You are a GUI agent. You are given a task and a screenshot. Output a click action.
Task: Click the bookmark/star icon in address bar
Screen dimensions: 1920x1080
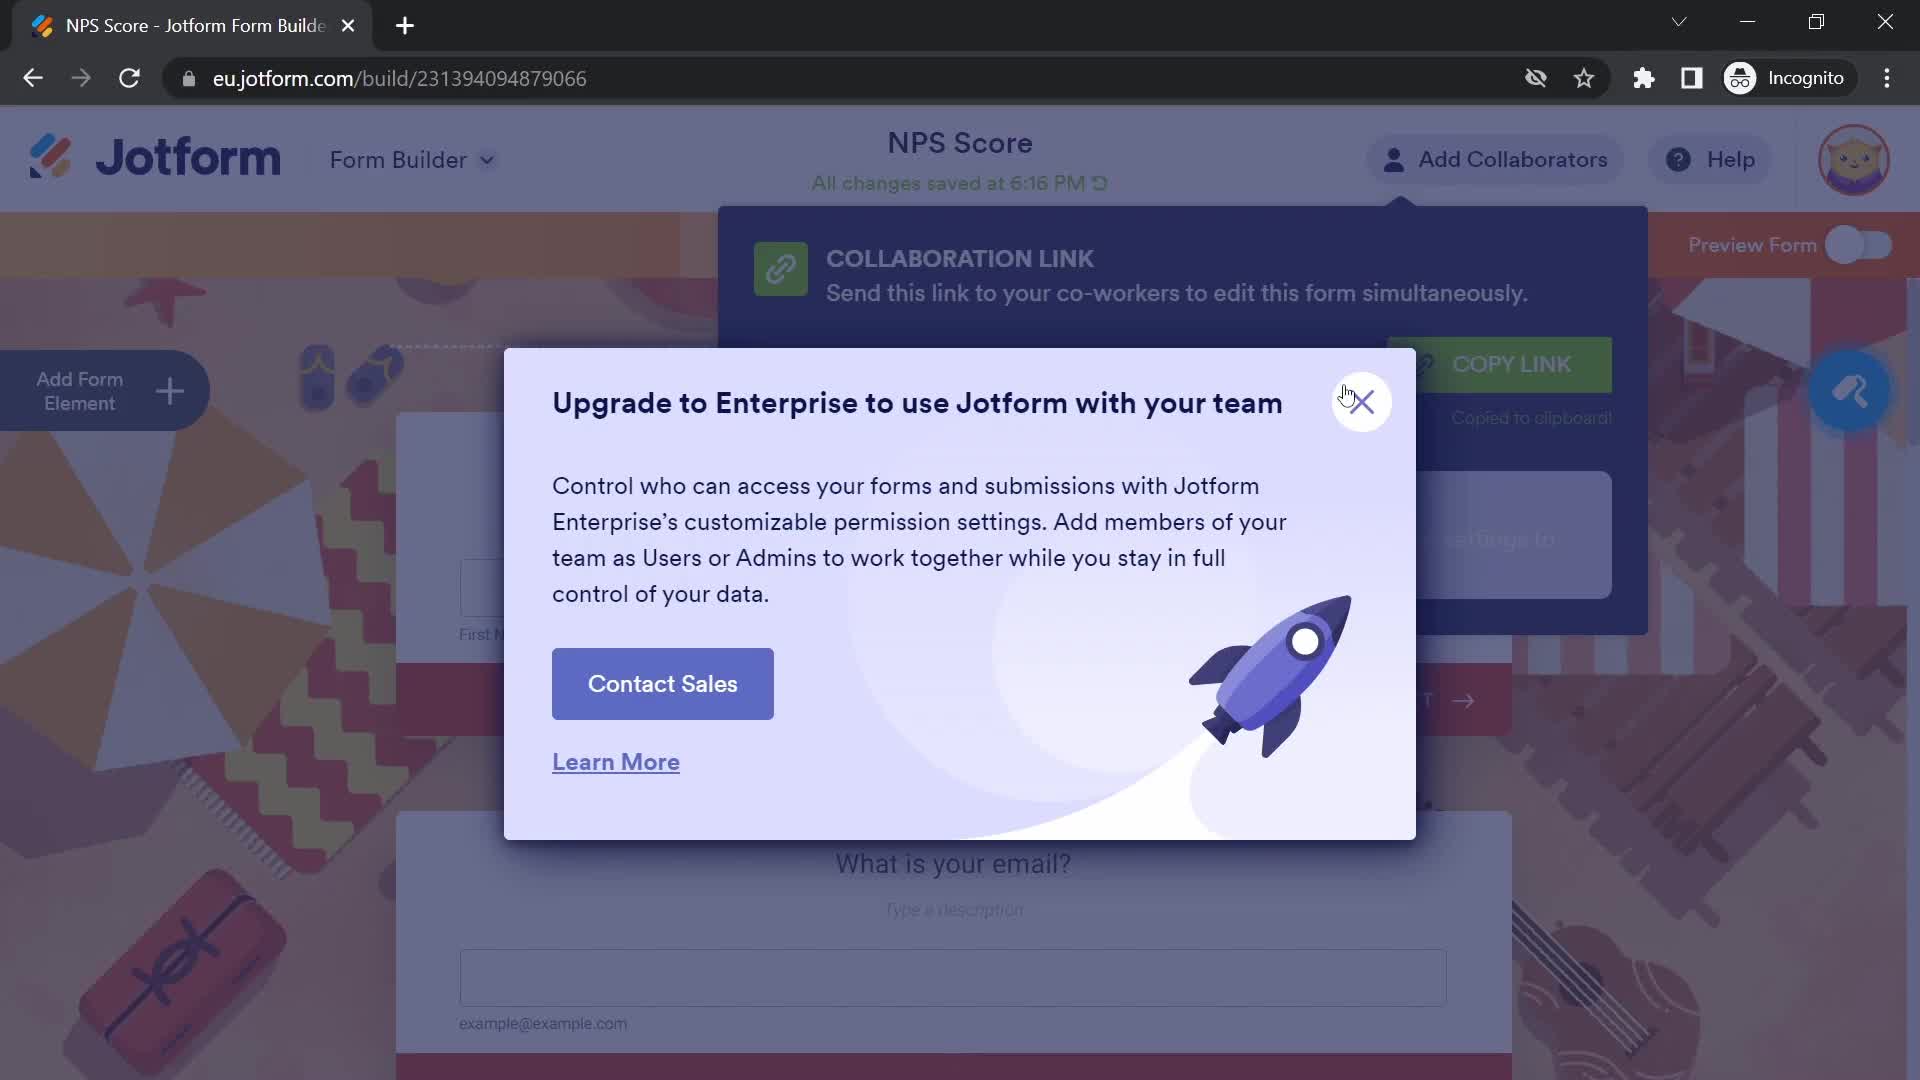[x=1586, y=78]
